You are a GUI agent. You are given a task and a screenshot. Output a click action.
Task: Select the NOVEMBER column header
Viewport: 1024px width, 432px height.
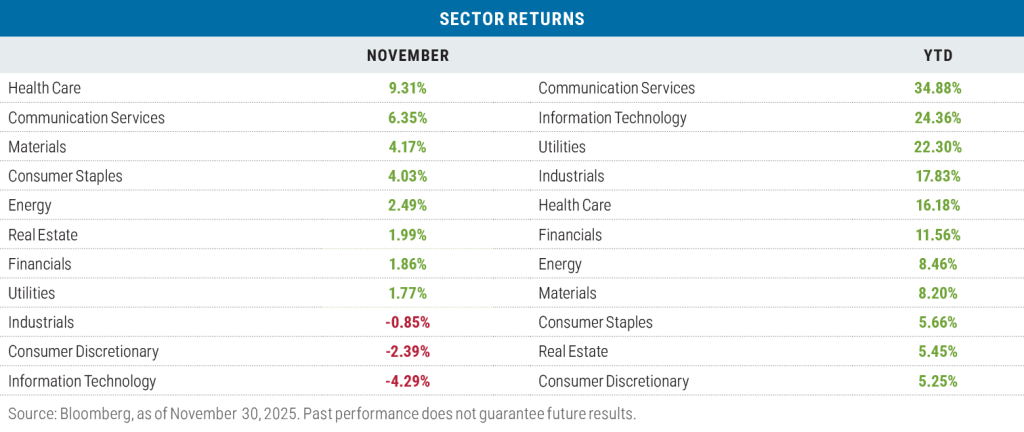[408, 56]
